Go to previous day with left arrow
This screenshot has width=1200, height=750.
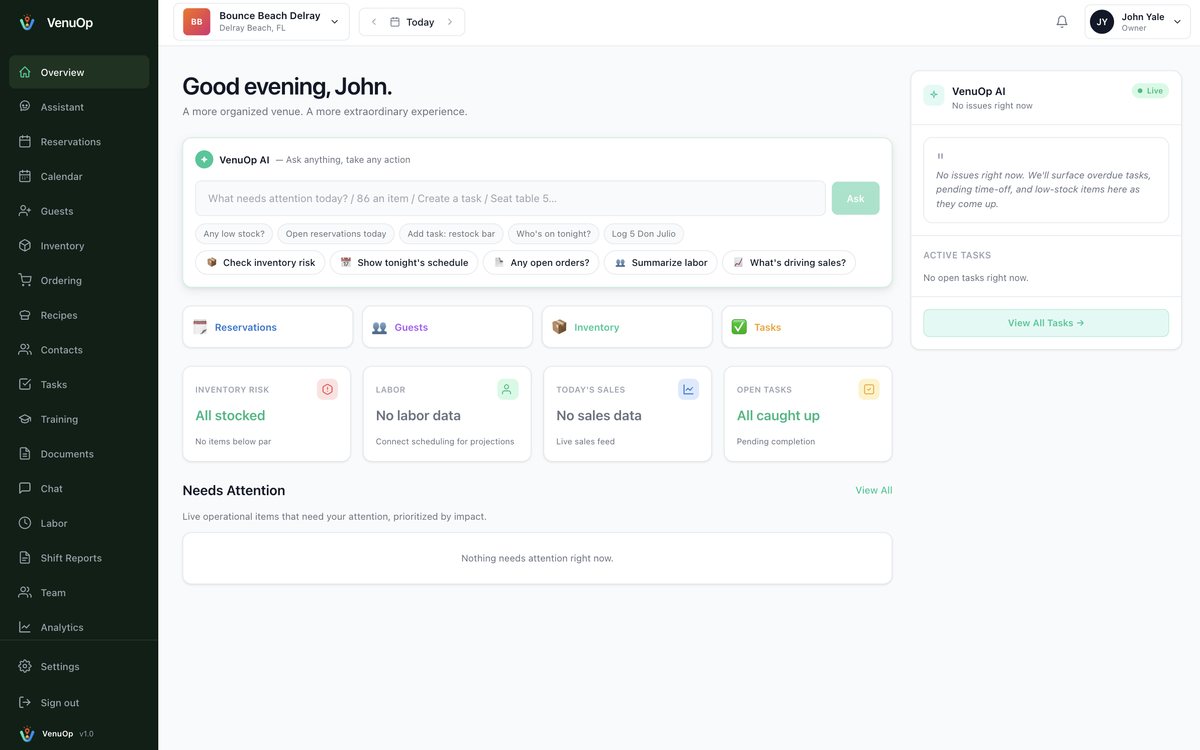[x=374, y=22]
